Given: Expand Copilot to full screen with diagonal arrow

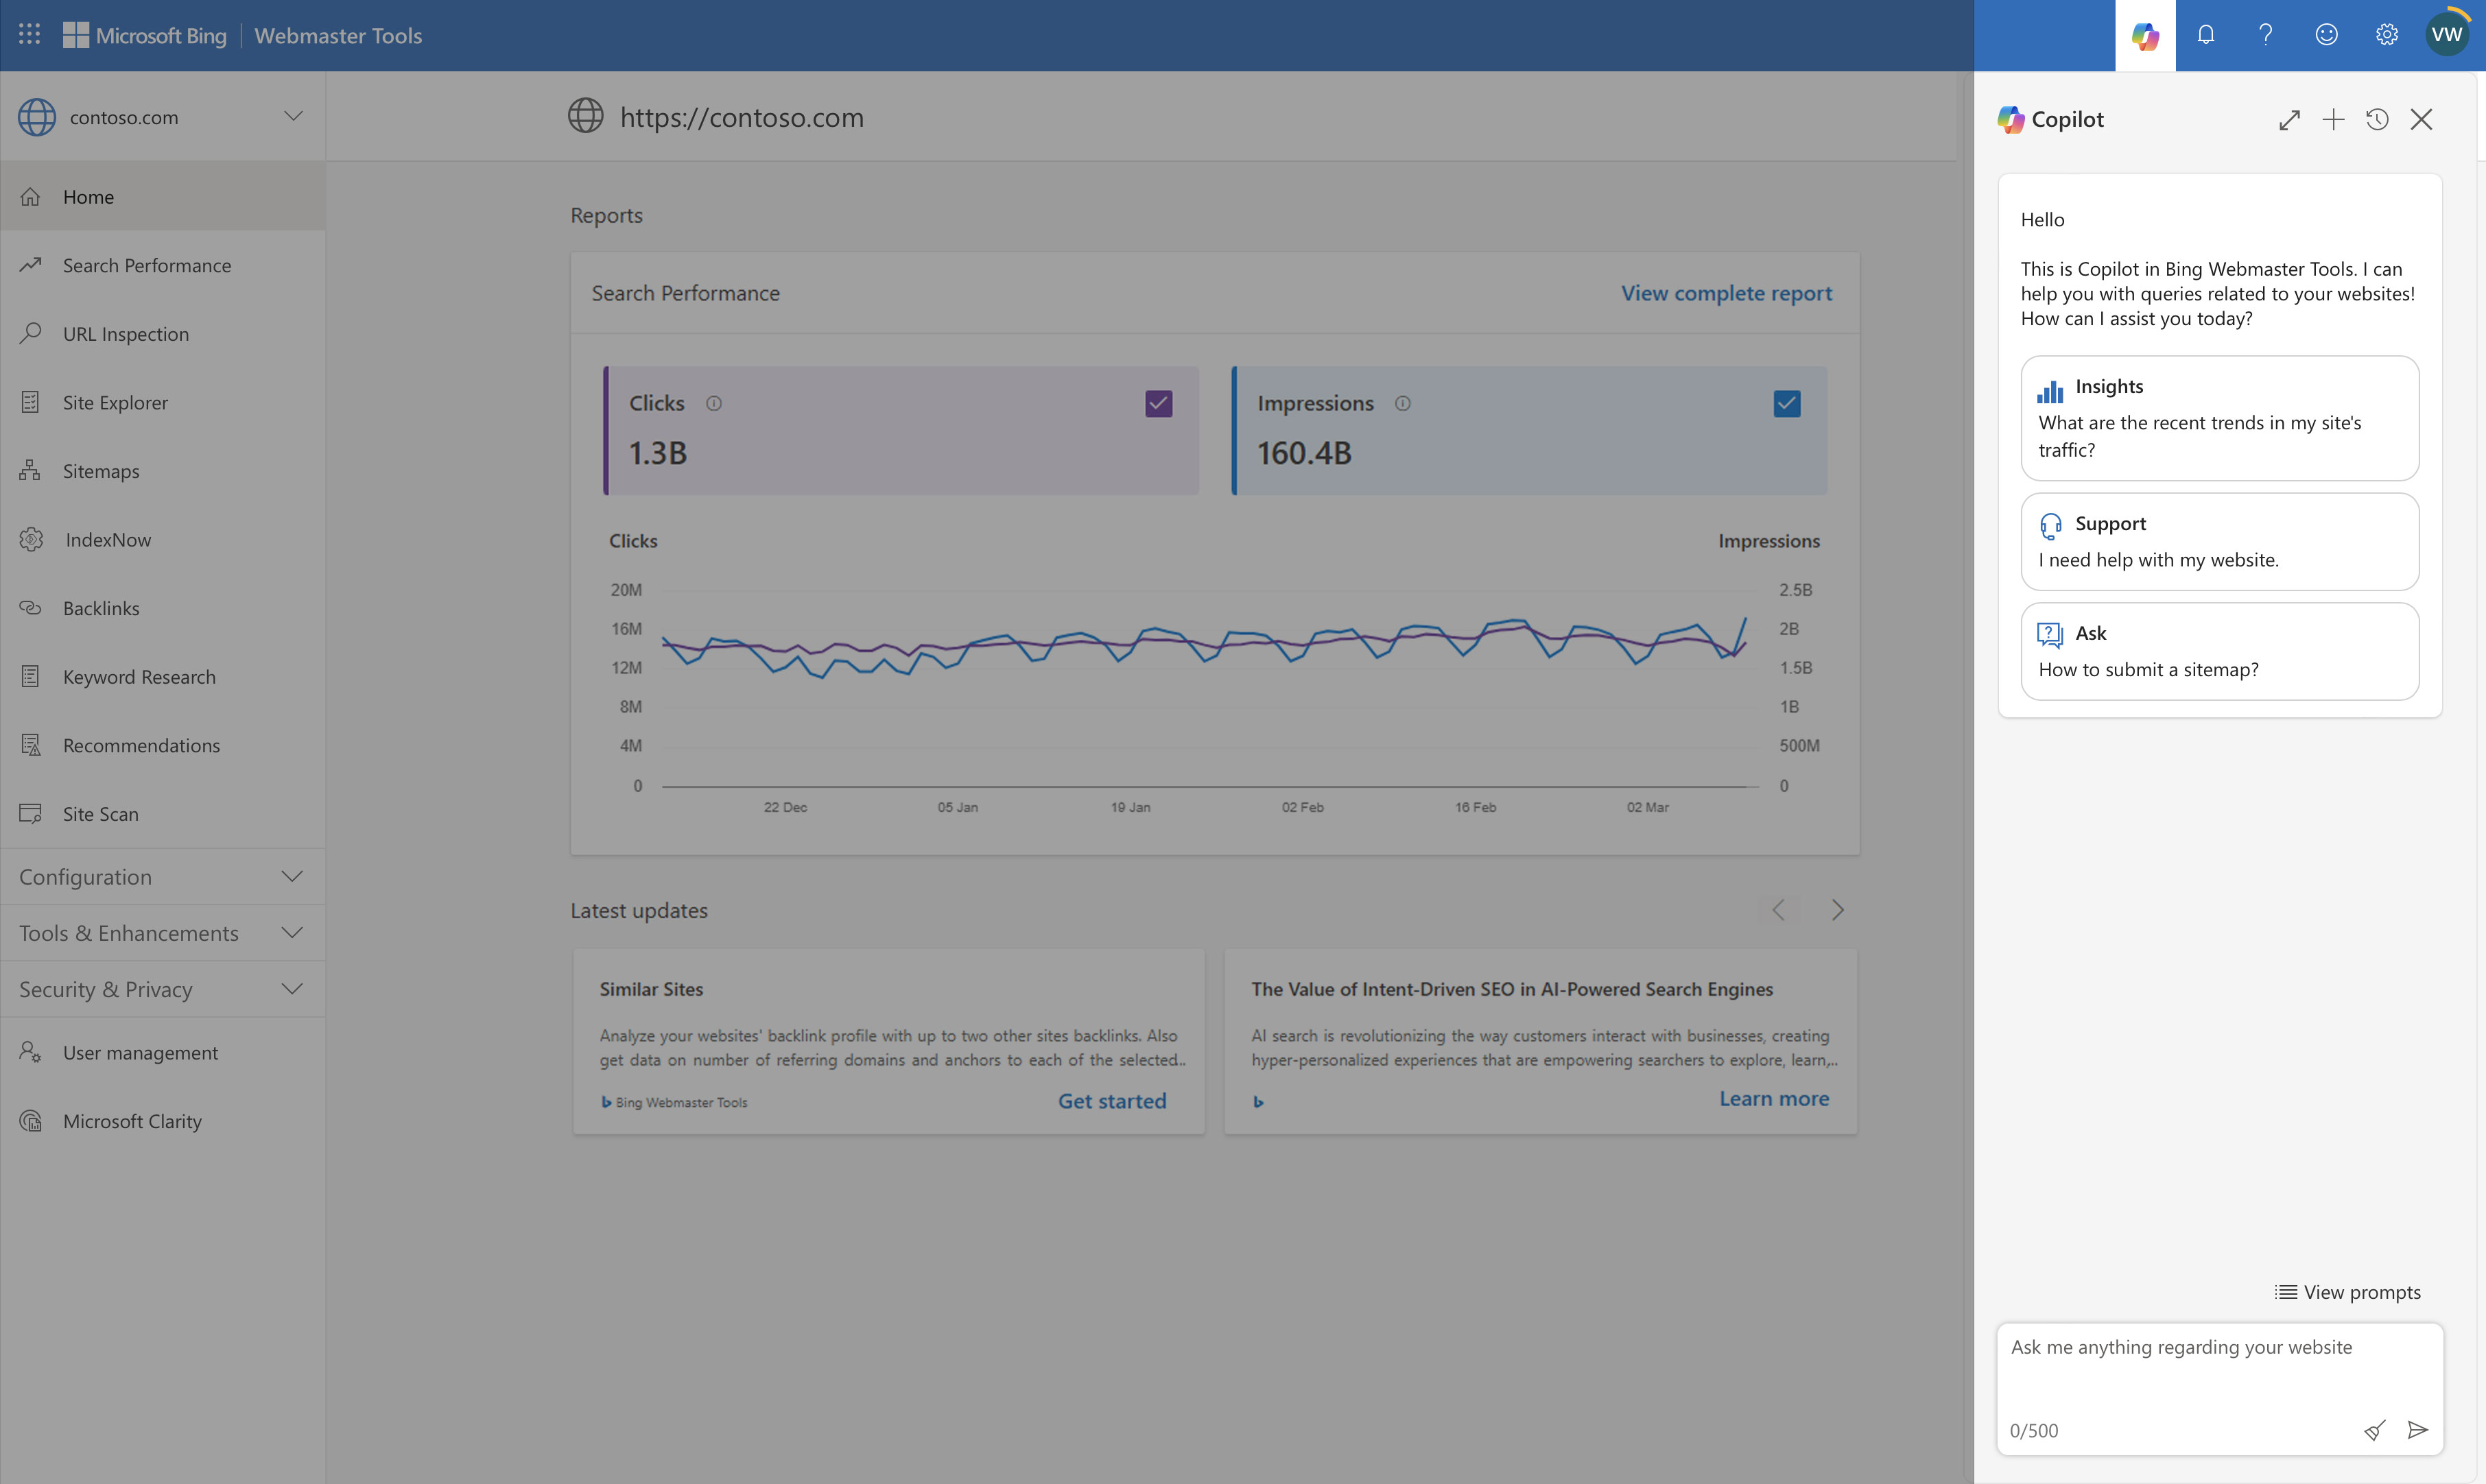Looking at the screenshot, I should point(2289,119).
